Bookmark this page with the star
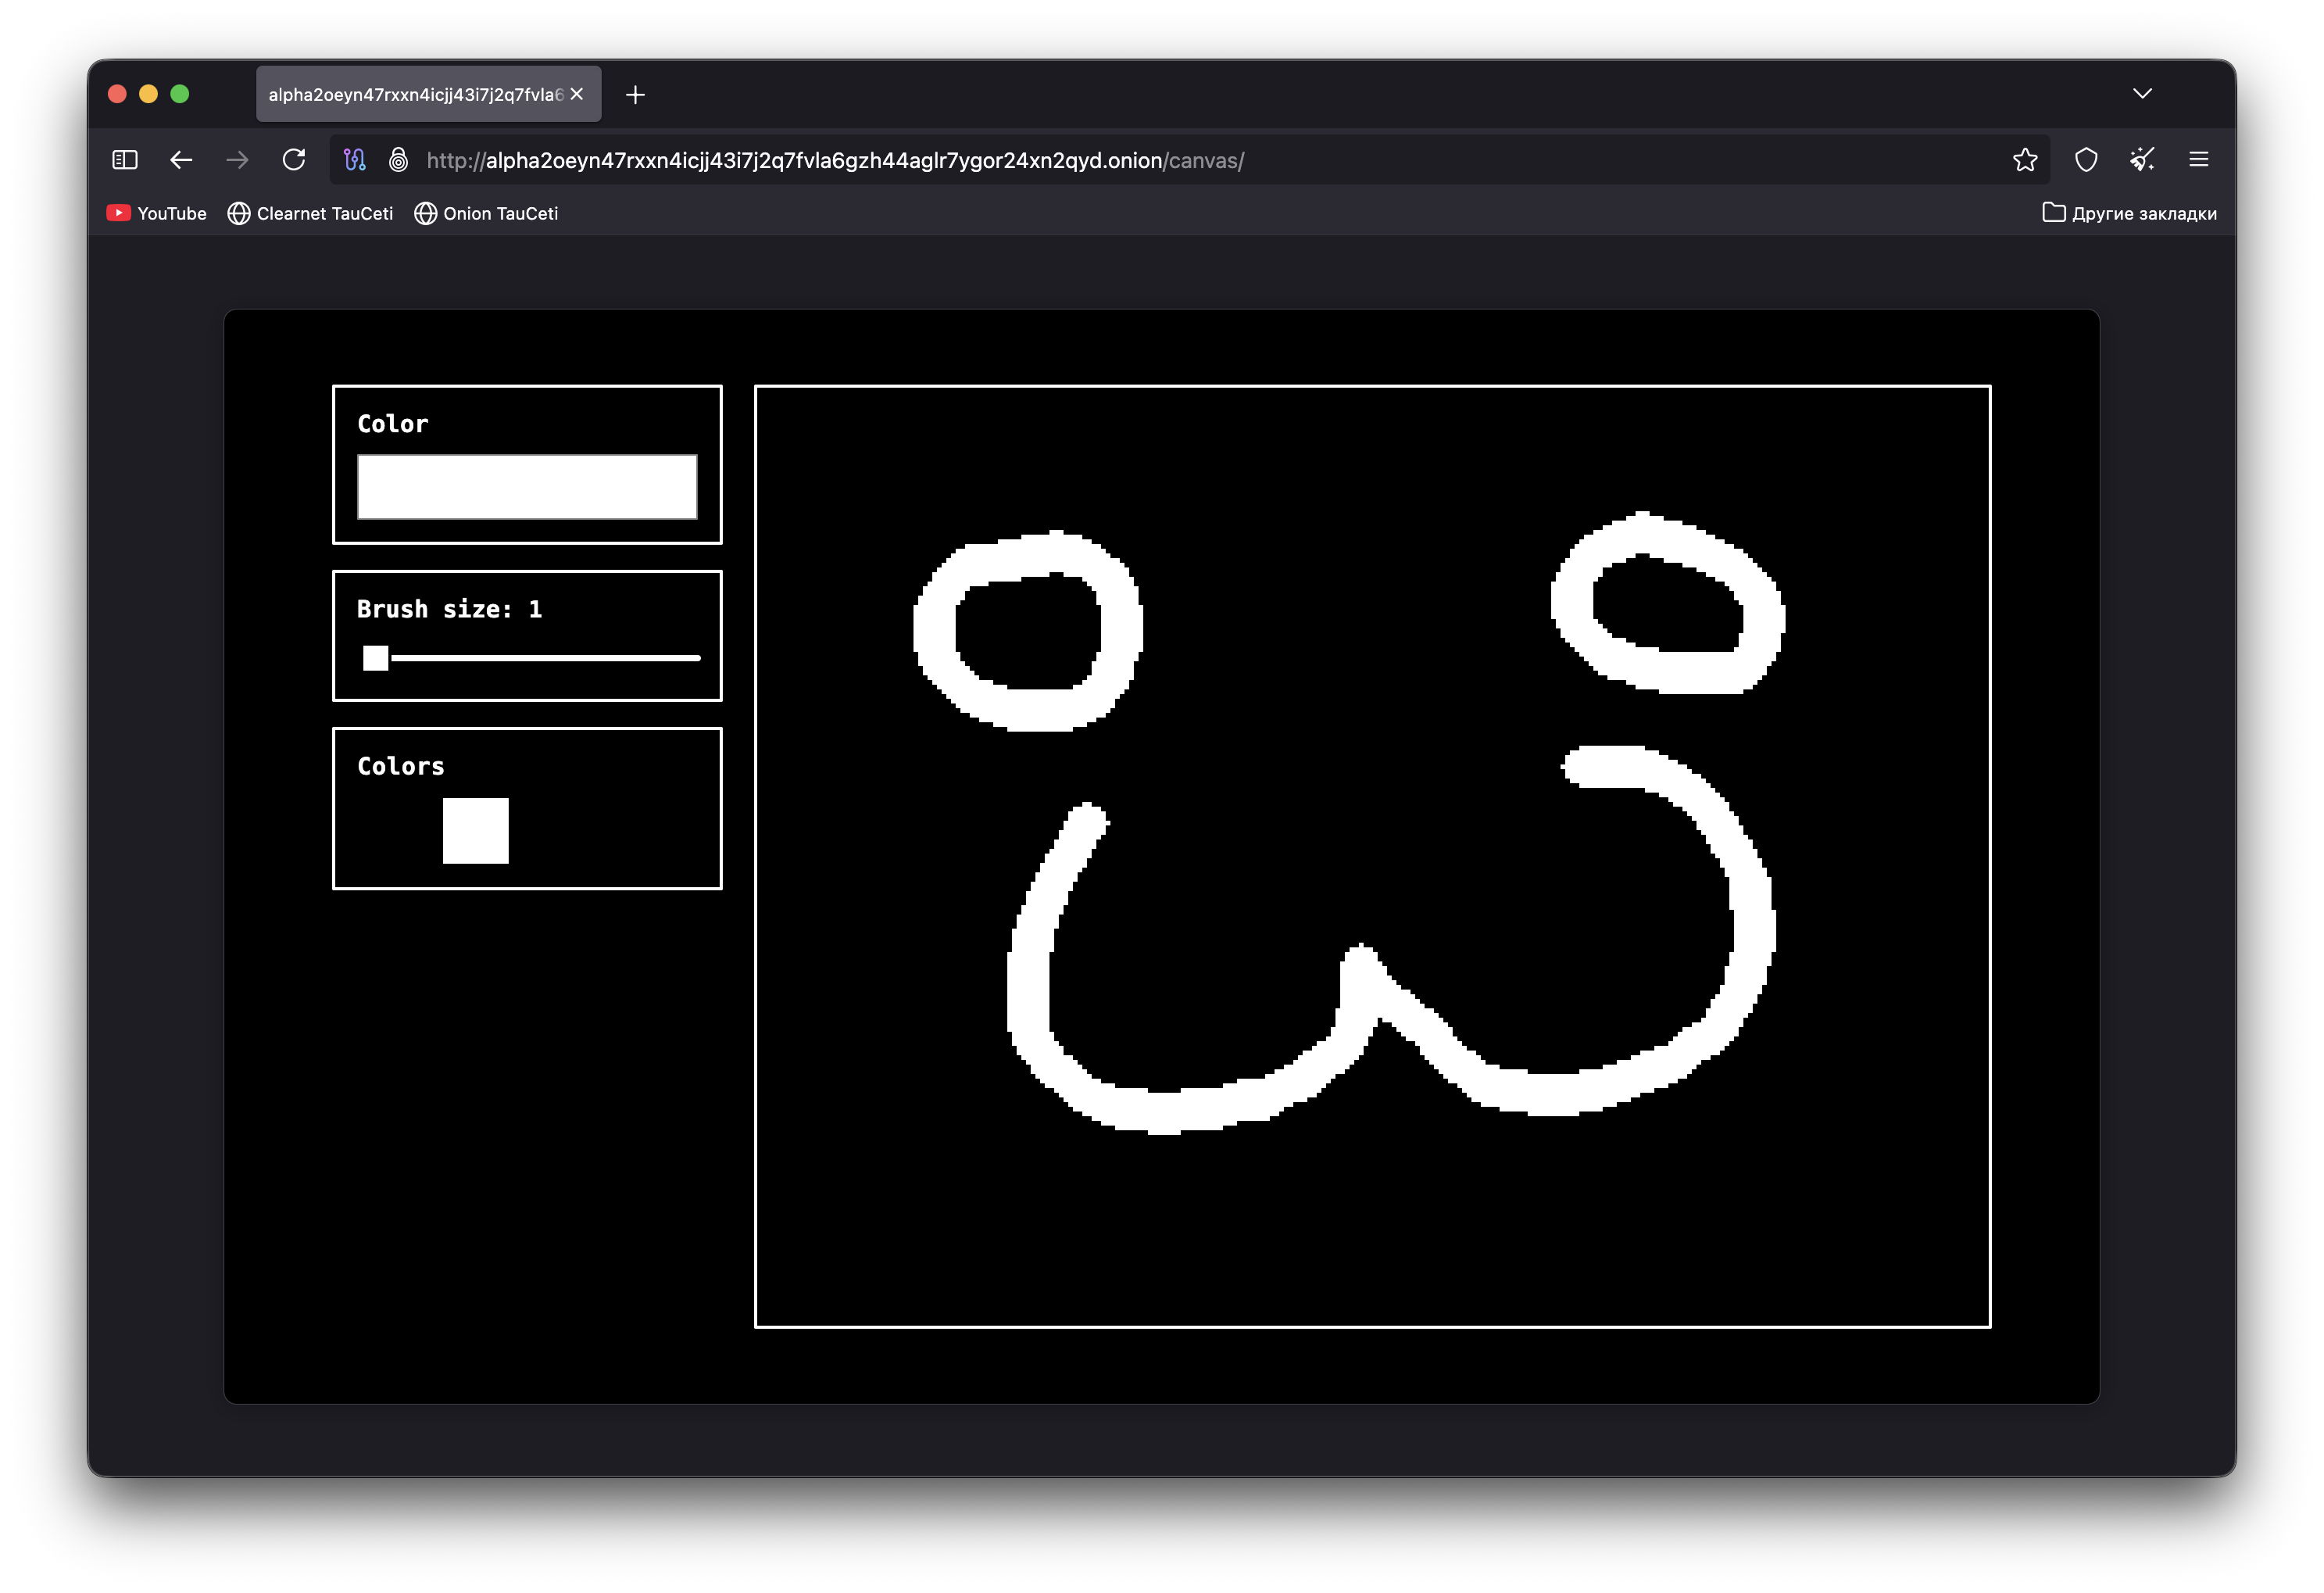 click(2025, 160)
